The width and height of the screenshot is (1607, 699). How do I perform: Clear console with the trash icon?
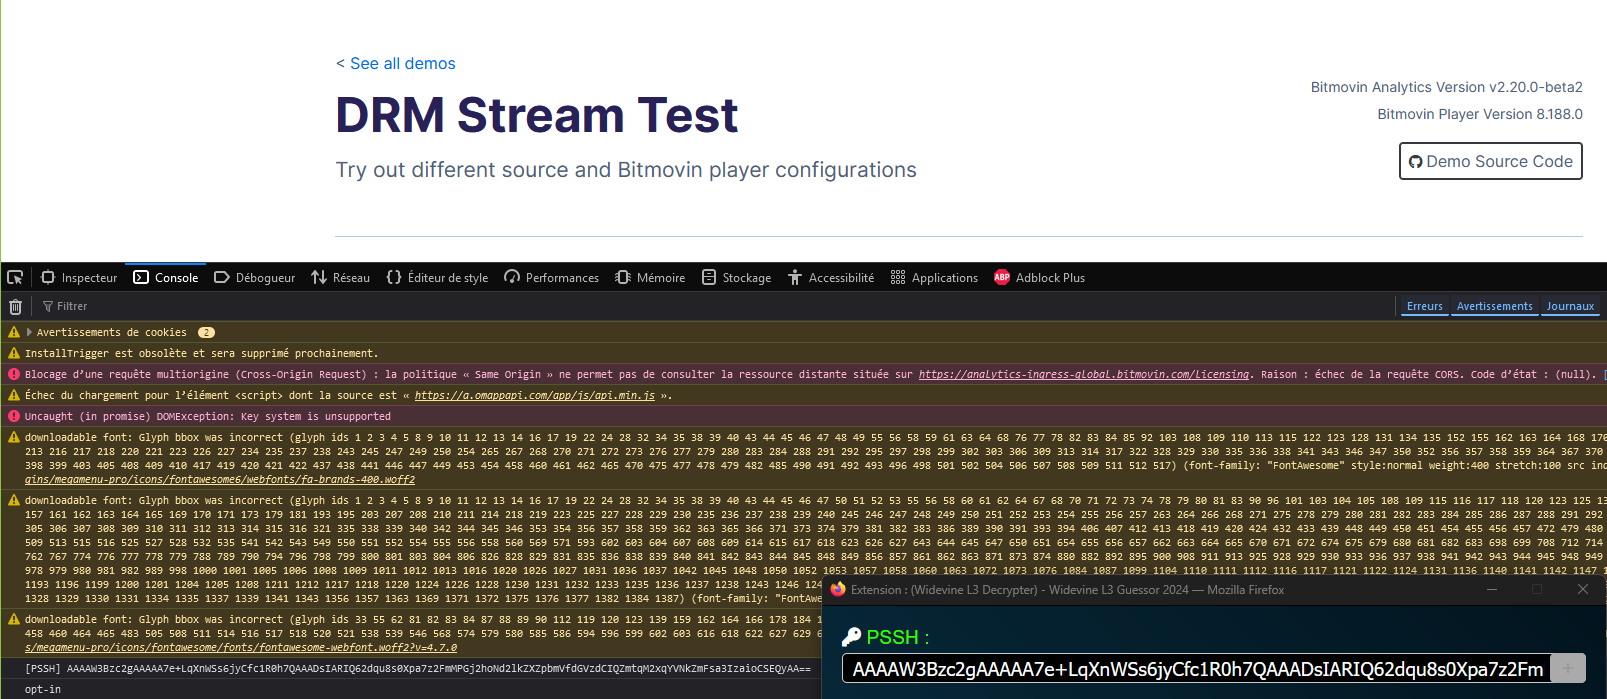click(15, 306)
